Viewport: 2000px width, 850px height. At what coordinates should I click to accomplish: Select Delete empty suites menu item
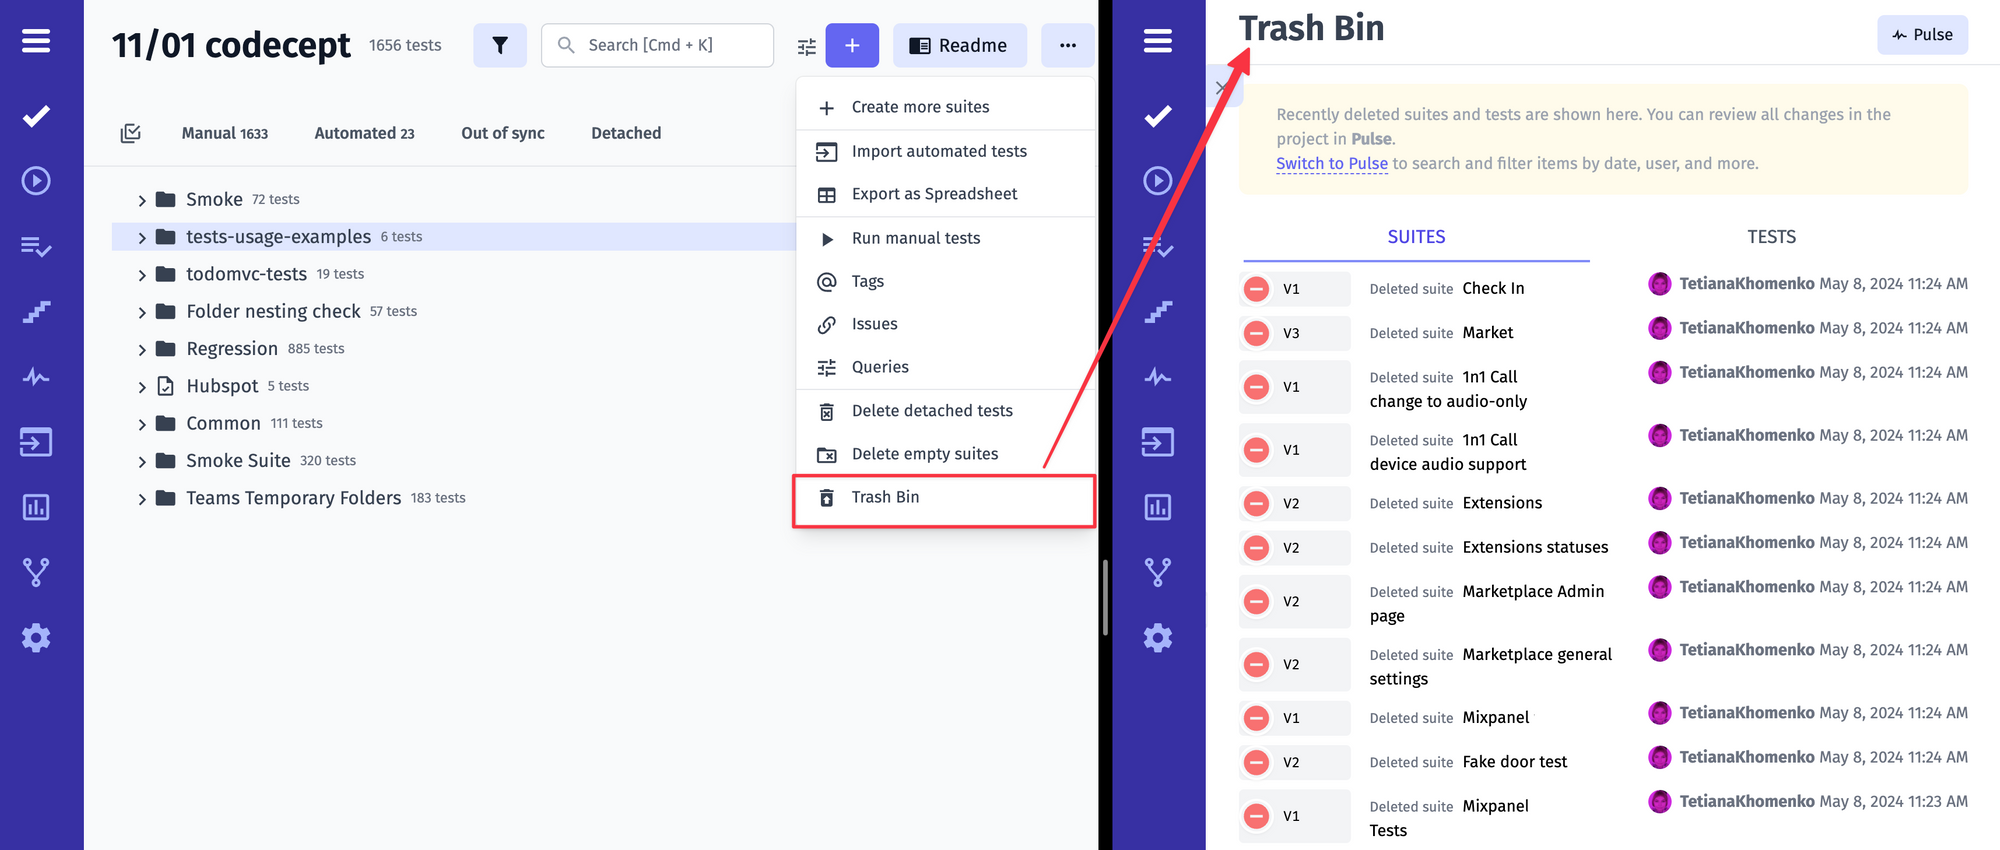pos(944,454)
